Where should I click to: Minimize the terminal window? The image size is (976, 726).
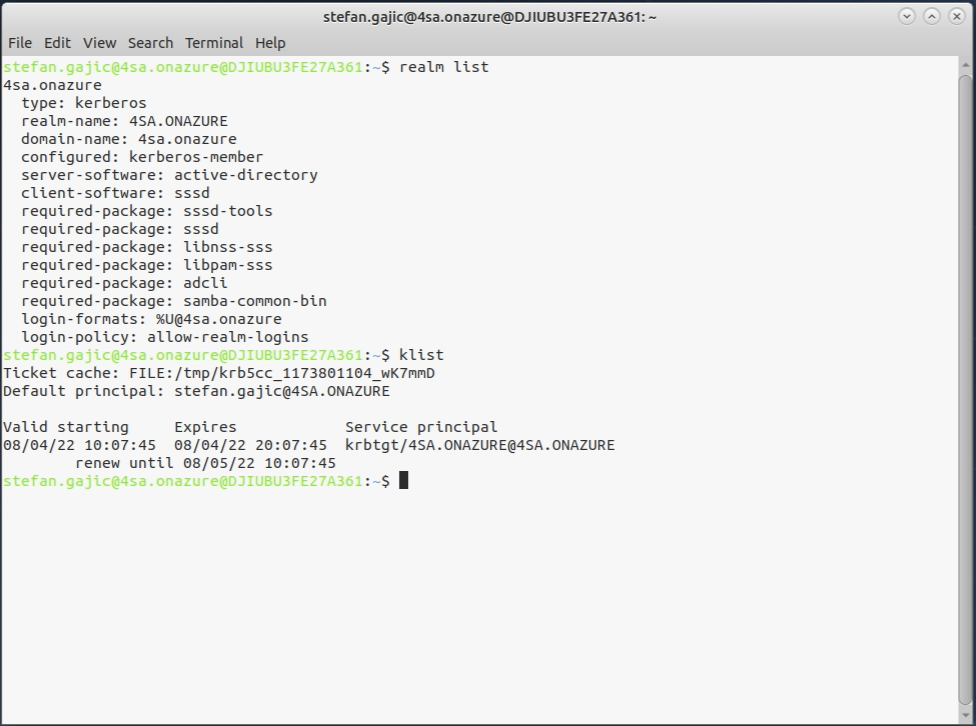[907, 16]
